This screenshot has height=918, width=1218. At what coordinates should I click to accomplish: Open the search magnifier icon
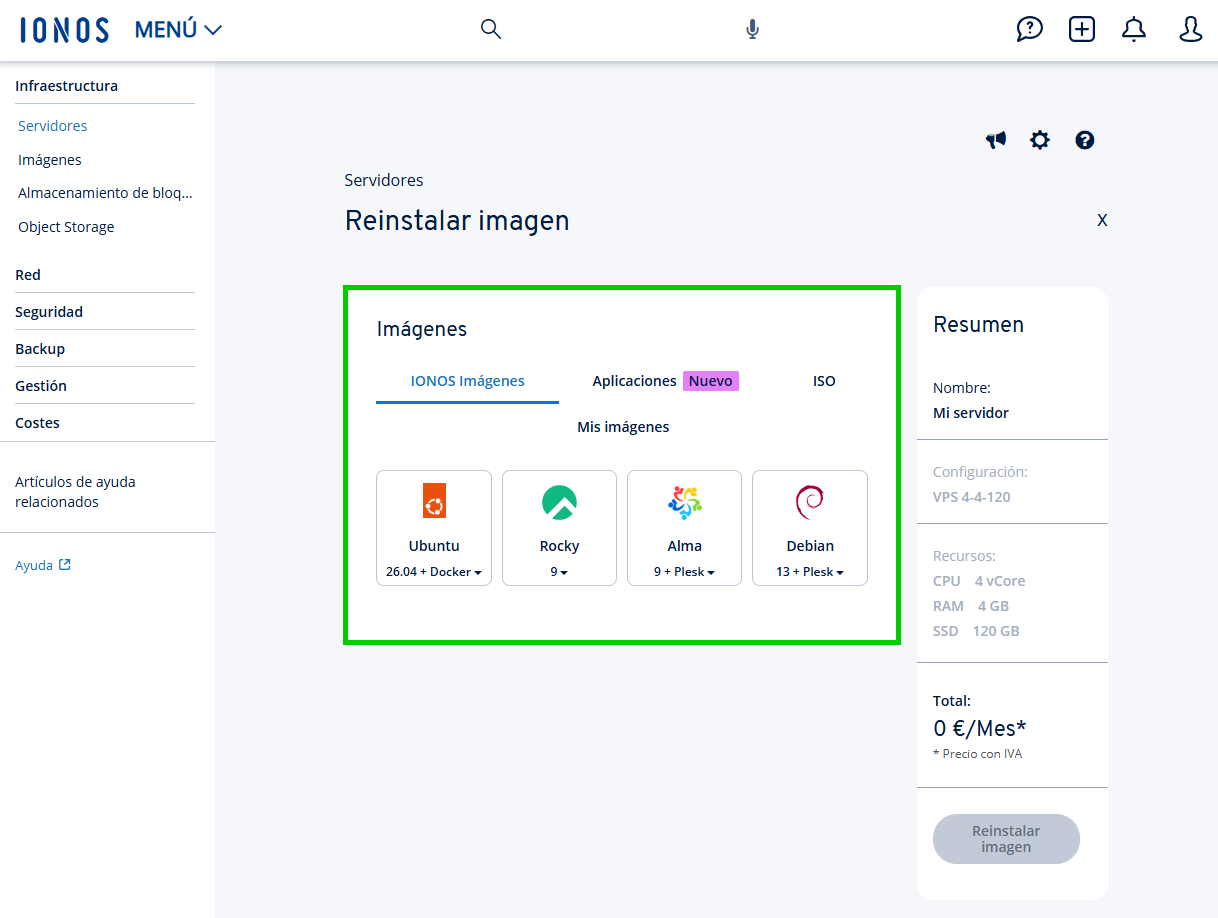pos(490,29)
